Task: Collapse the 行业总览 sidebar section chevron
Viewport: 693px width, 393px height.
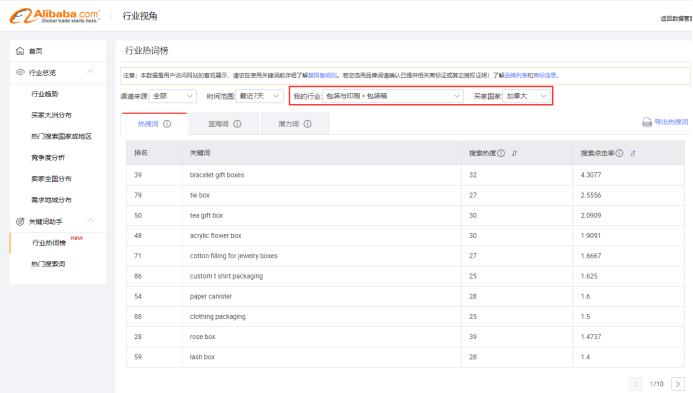Action: (x=91, y=72)
